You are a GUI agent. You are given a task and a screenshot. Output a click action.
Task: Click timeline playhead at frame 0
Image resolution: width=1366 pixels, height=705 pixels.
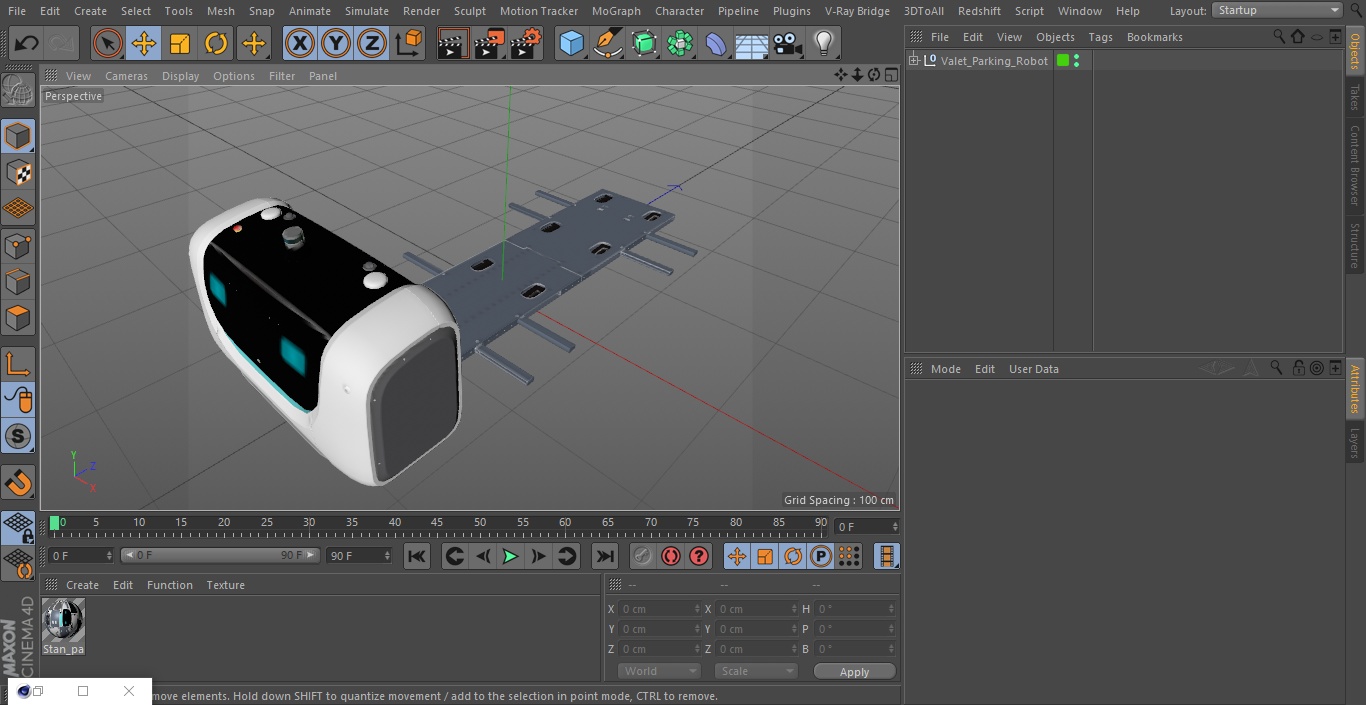(55, 523)
